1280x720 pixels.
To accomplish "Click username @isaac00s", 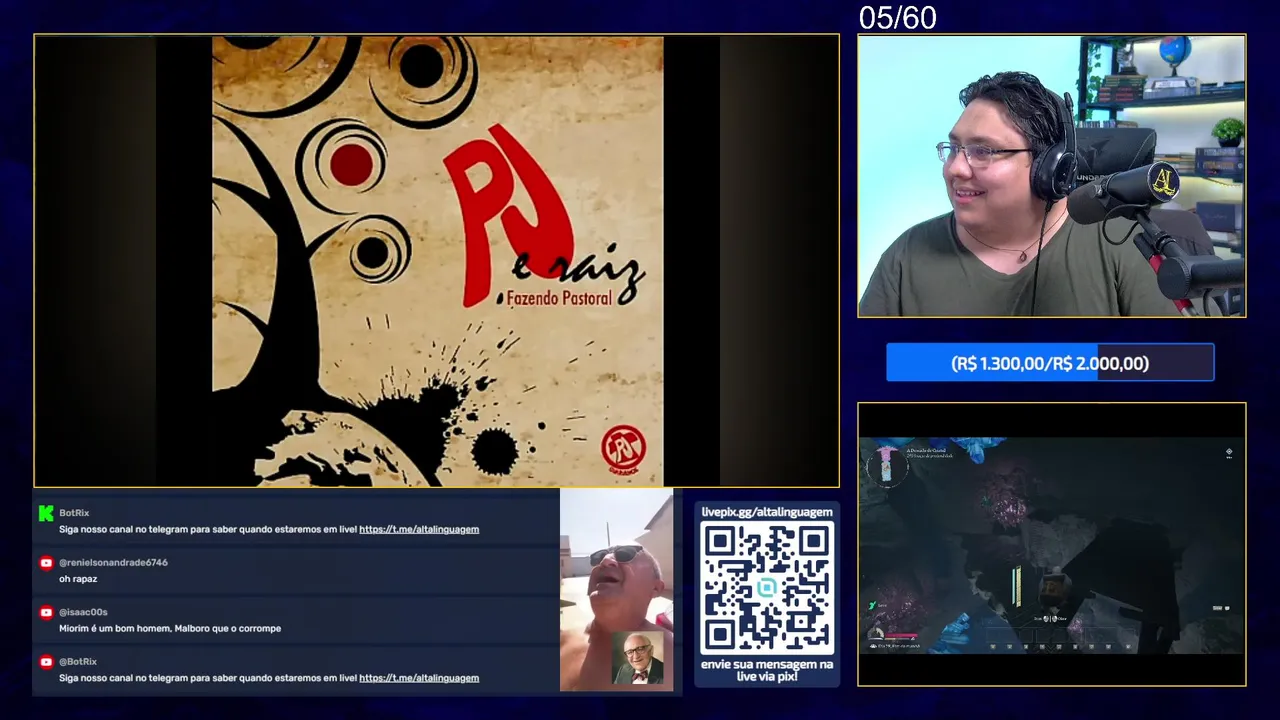I will [x=83, y=612].
